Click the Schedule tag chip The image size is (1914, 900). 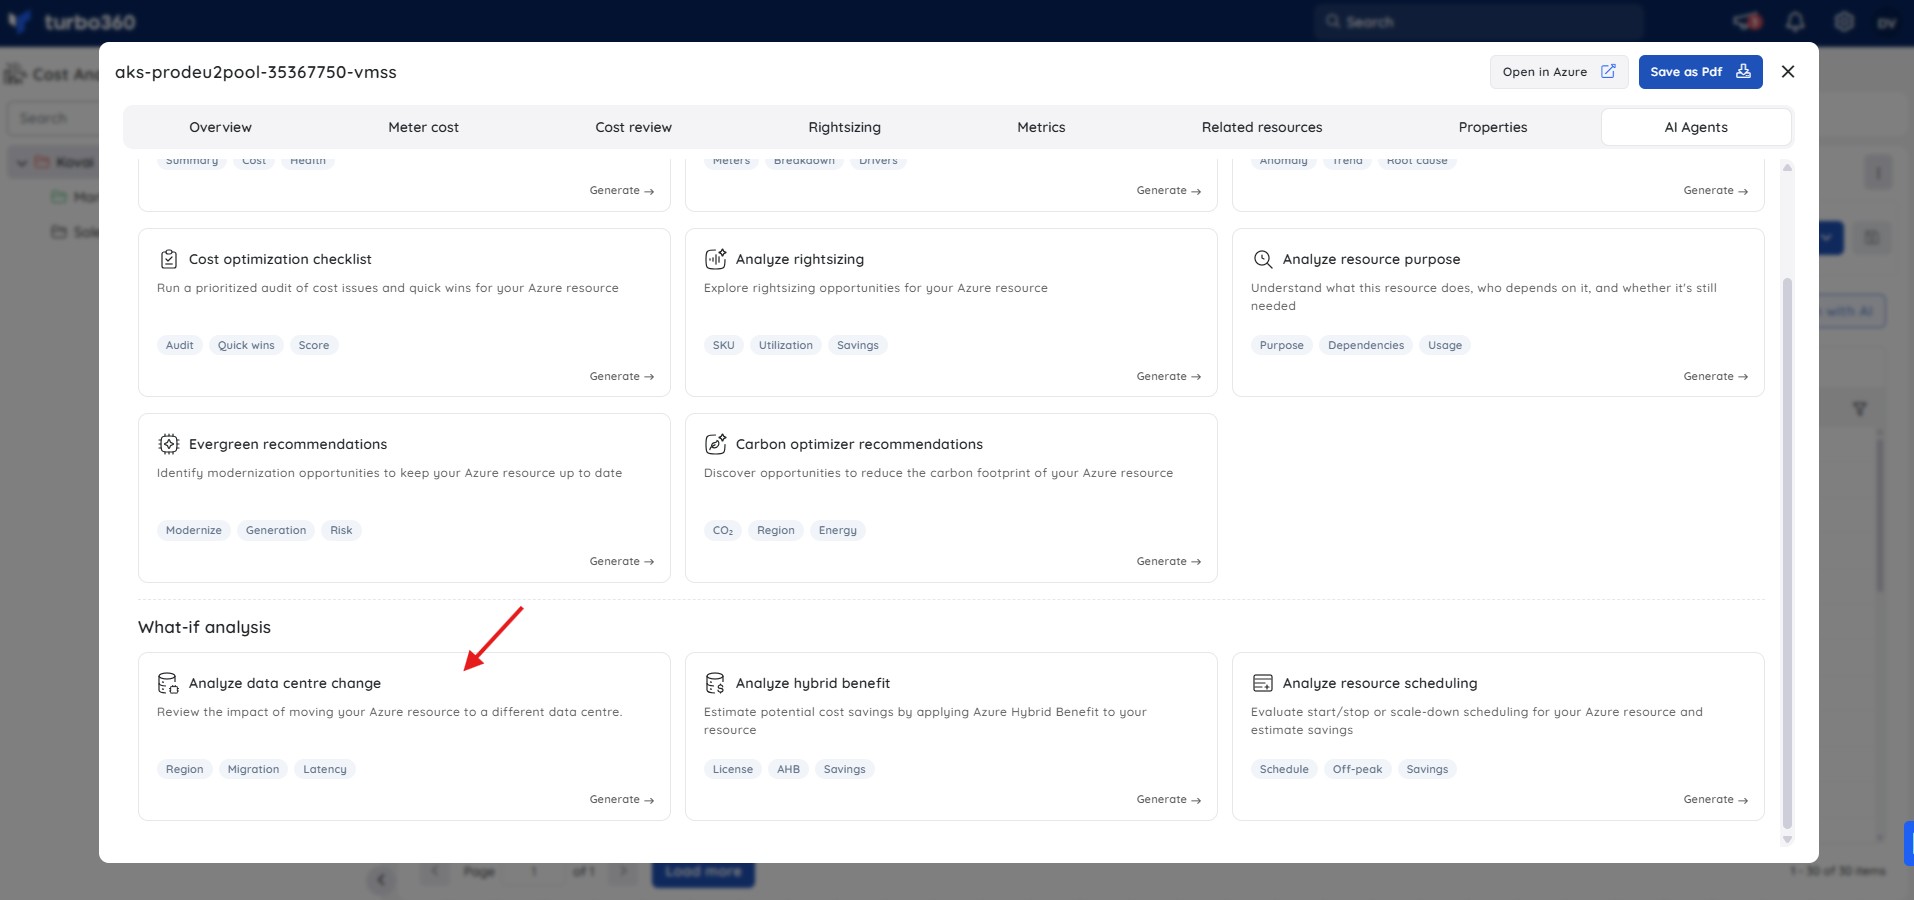coord(1284,769)
